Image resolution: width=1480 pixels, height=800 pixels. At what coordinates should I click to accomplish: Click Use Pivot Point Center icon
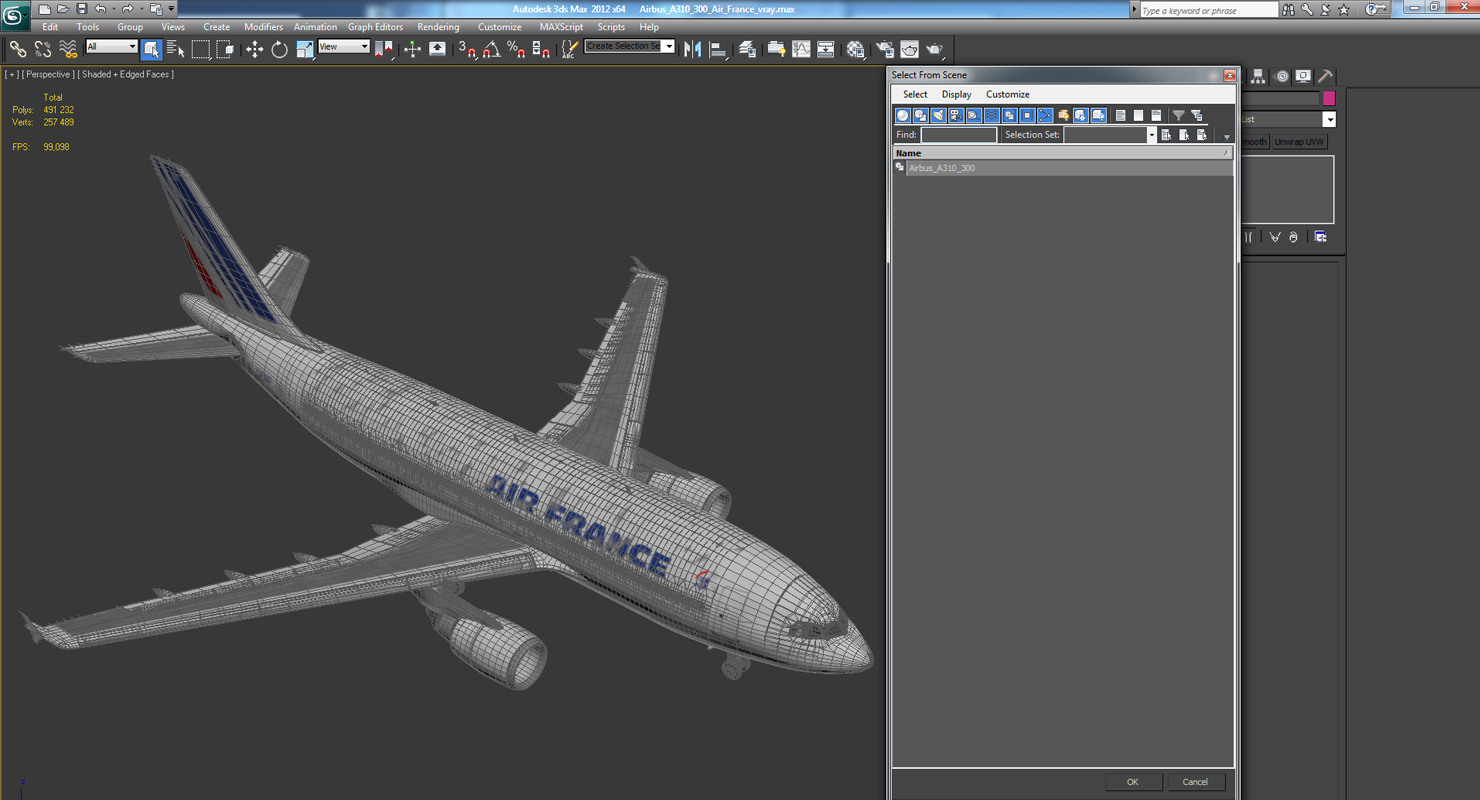pyautogui.click(x=384, y=49)
